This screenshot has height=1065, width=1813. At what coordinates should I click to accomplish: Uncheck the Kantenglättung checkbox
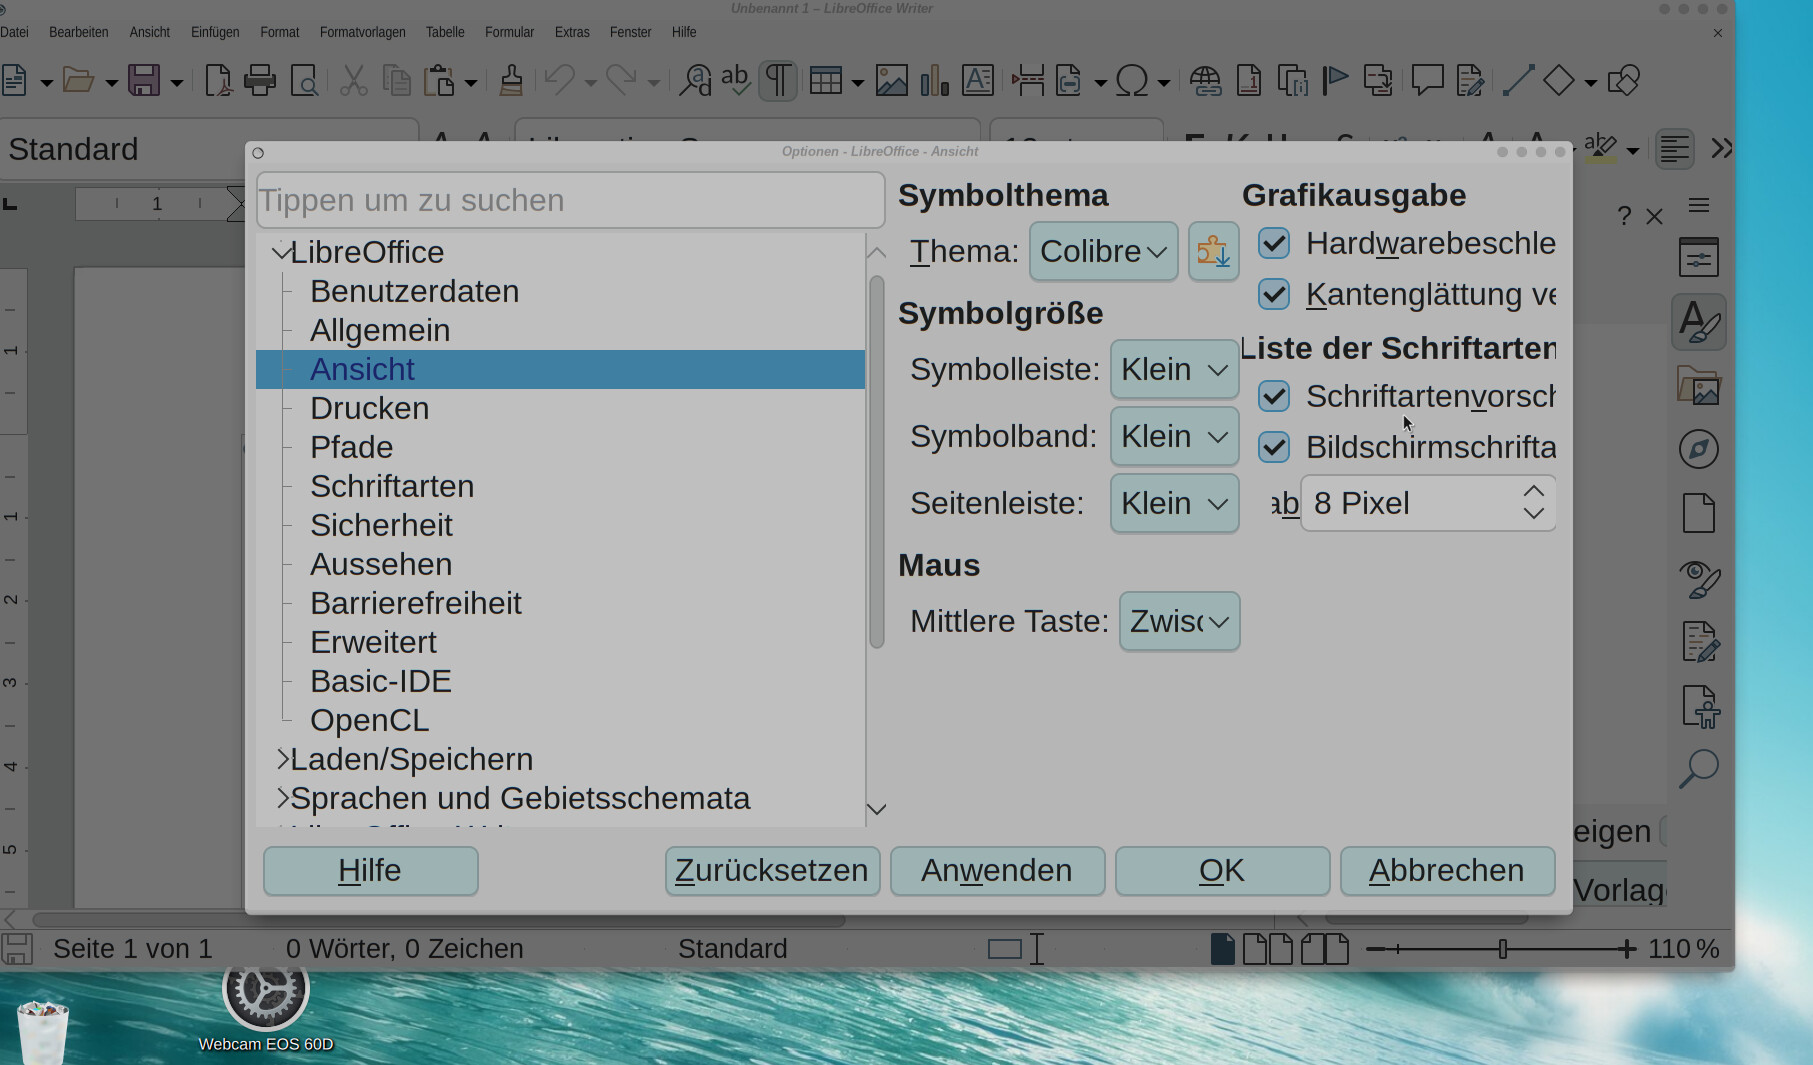tap(1274, 294)
